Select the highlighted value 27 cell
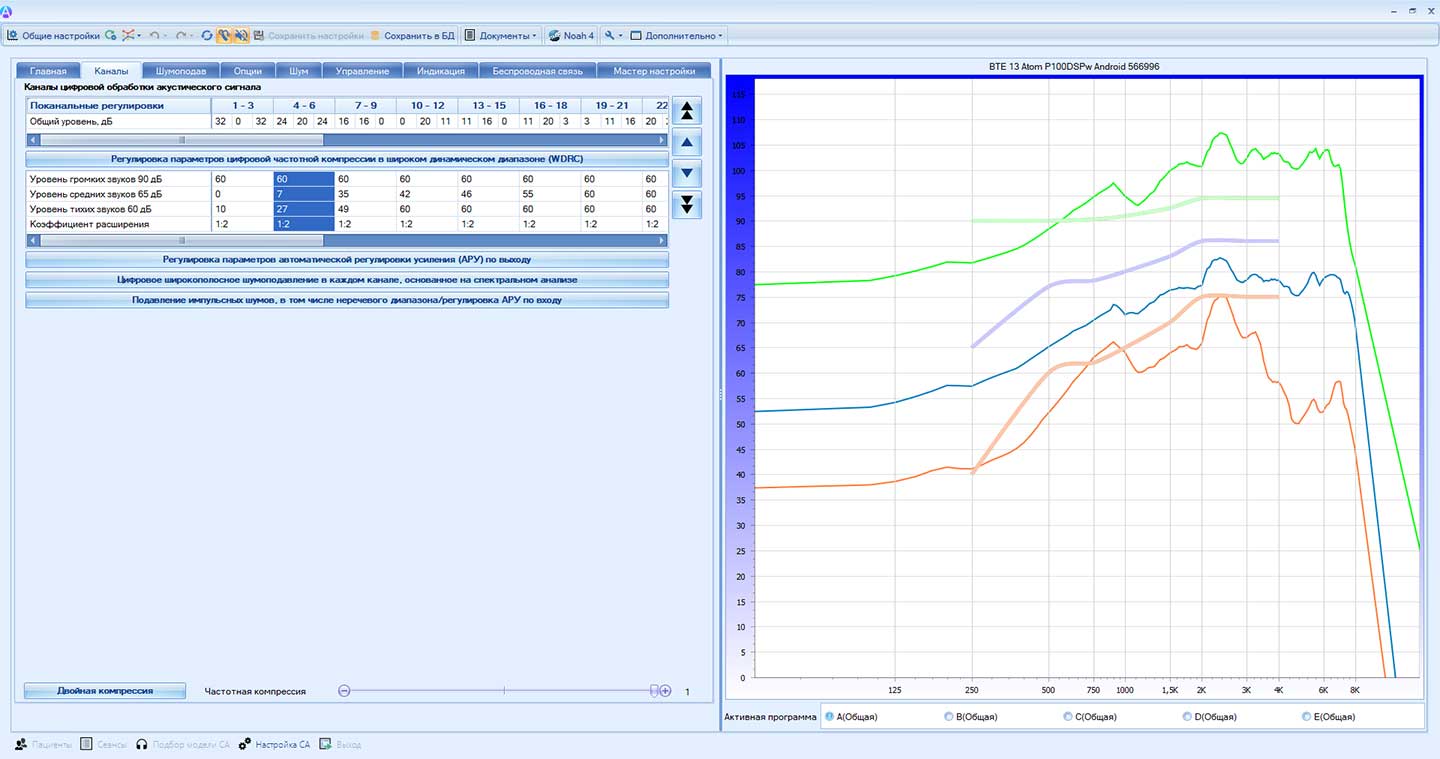The height and width of the screenshot is (759, 1440). (303, 209)
